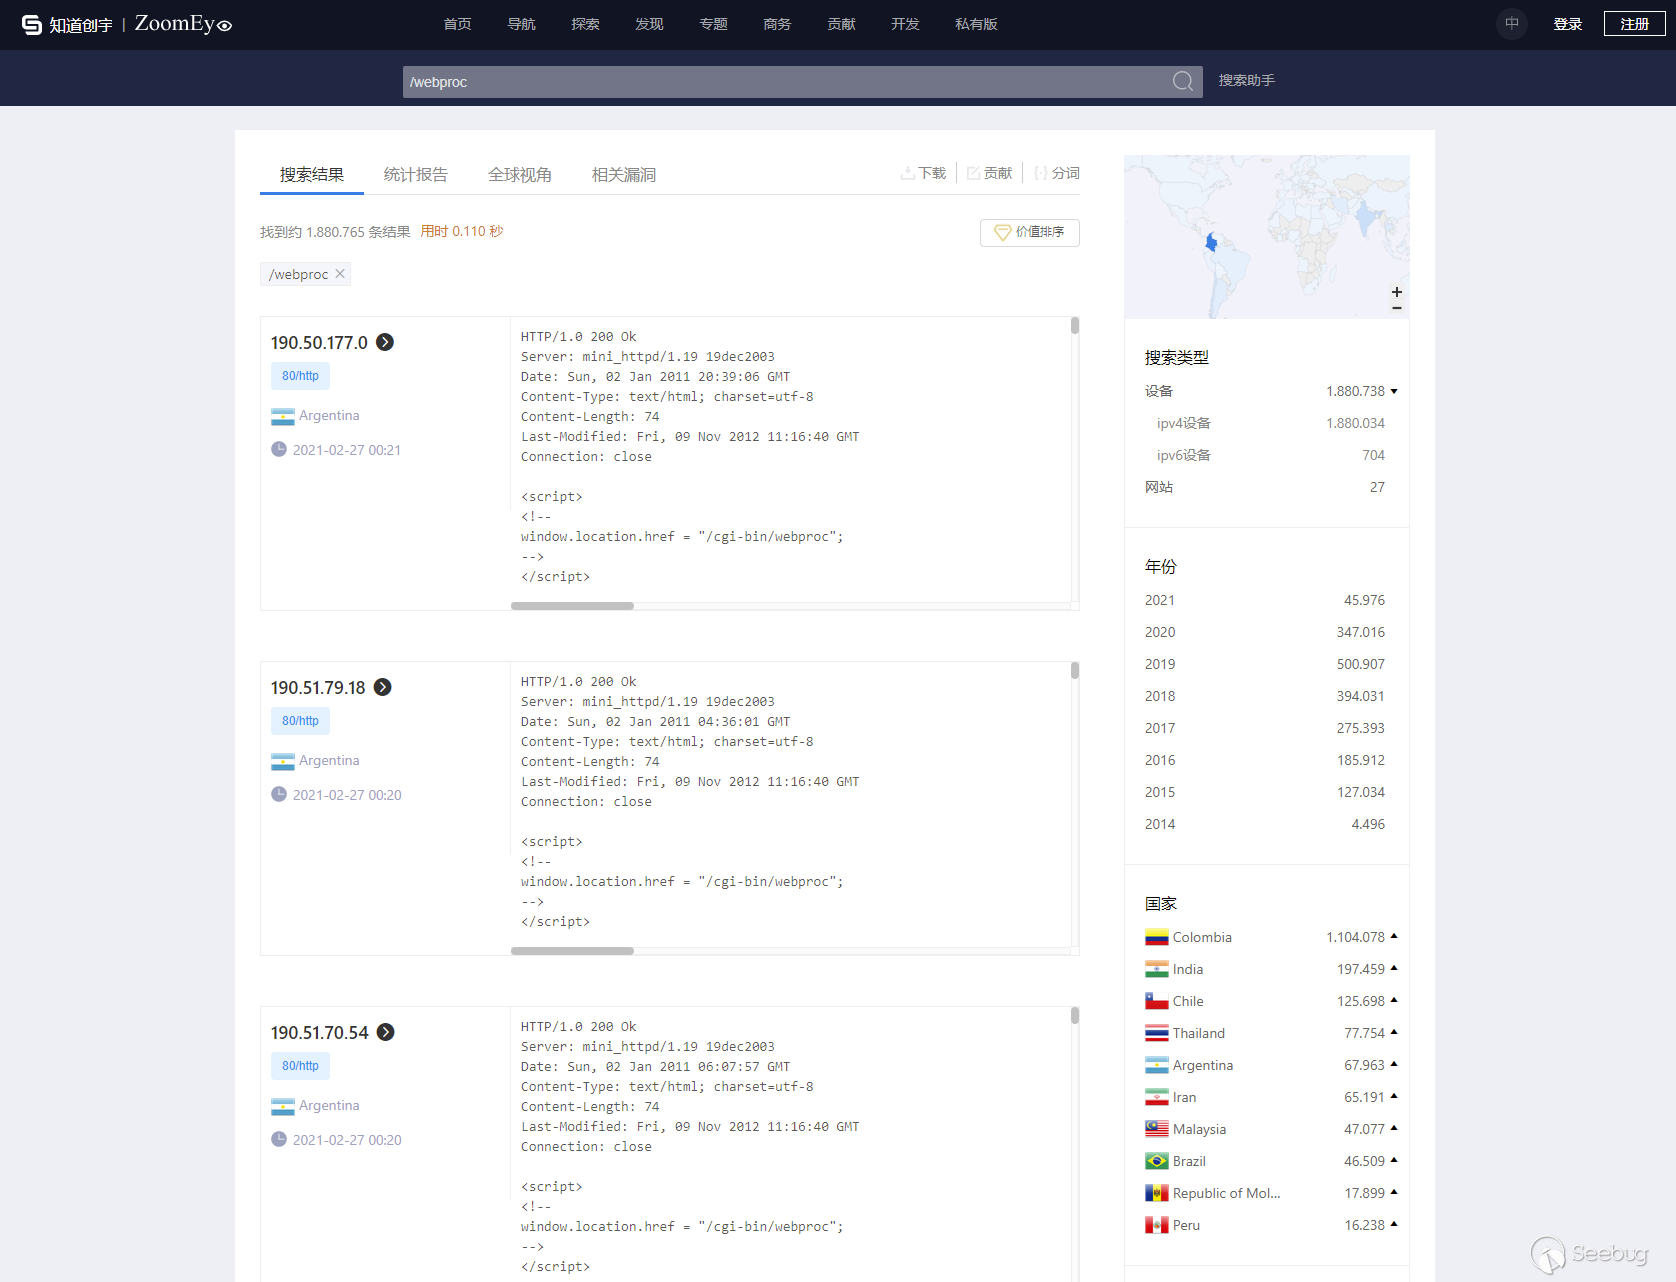Click horizontal scrollbar of 190.51.79.18 result
1676x1282 pixels.
click(572, 951)
